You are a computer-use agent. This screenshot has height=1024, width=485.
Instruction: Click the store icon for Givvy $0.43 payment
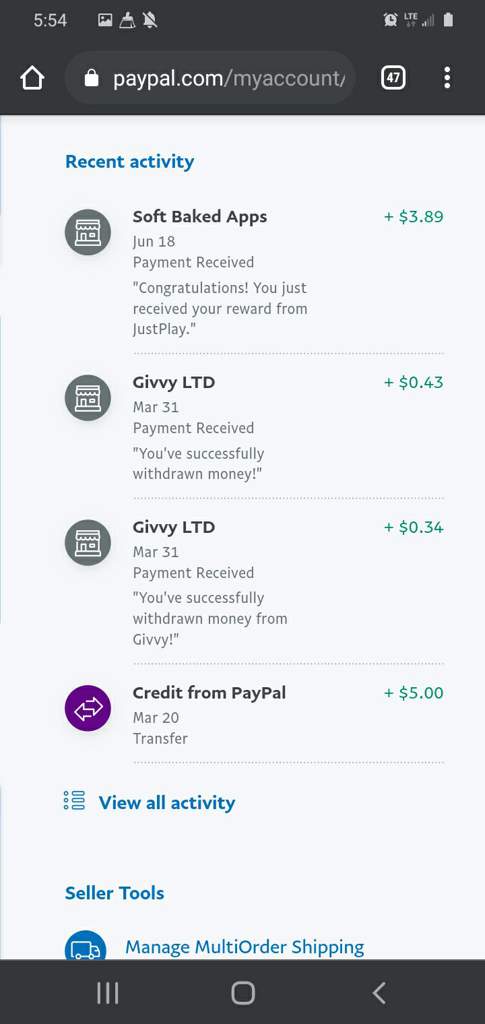(88, 398)
